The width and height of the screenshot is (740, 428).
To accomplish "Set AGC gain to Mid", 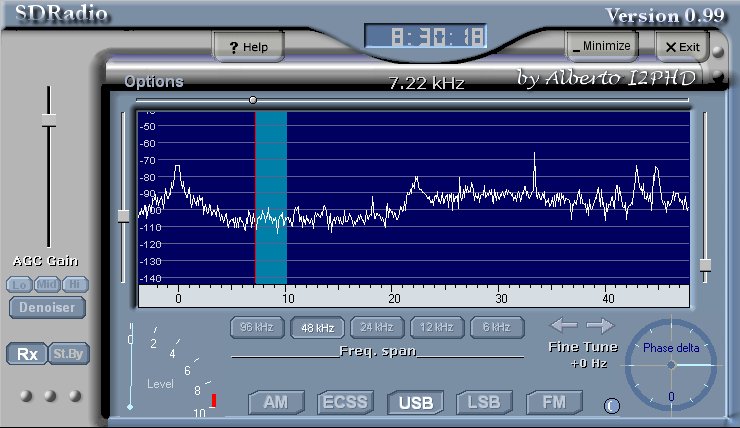I will [47, 284].
